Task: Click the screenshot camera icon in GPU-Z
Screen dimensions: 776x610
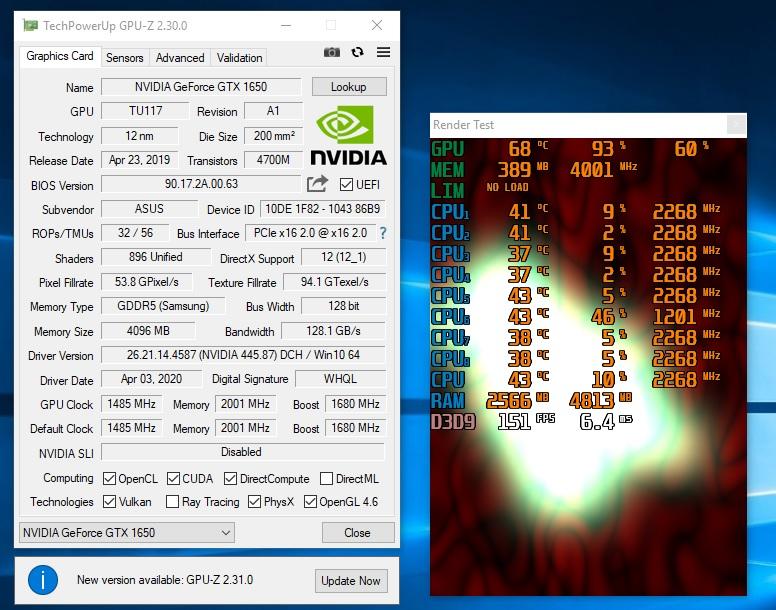Action: pos(332,52)
